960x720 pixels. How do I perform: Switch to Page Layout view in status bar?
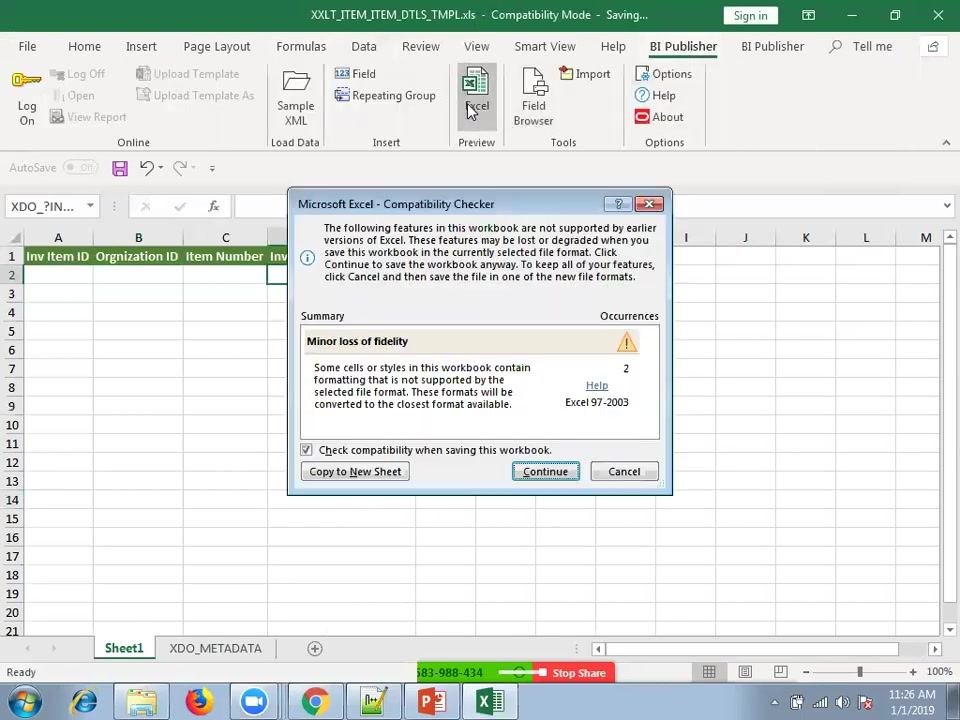745,672
